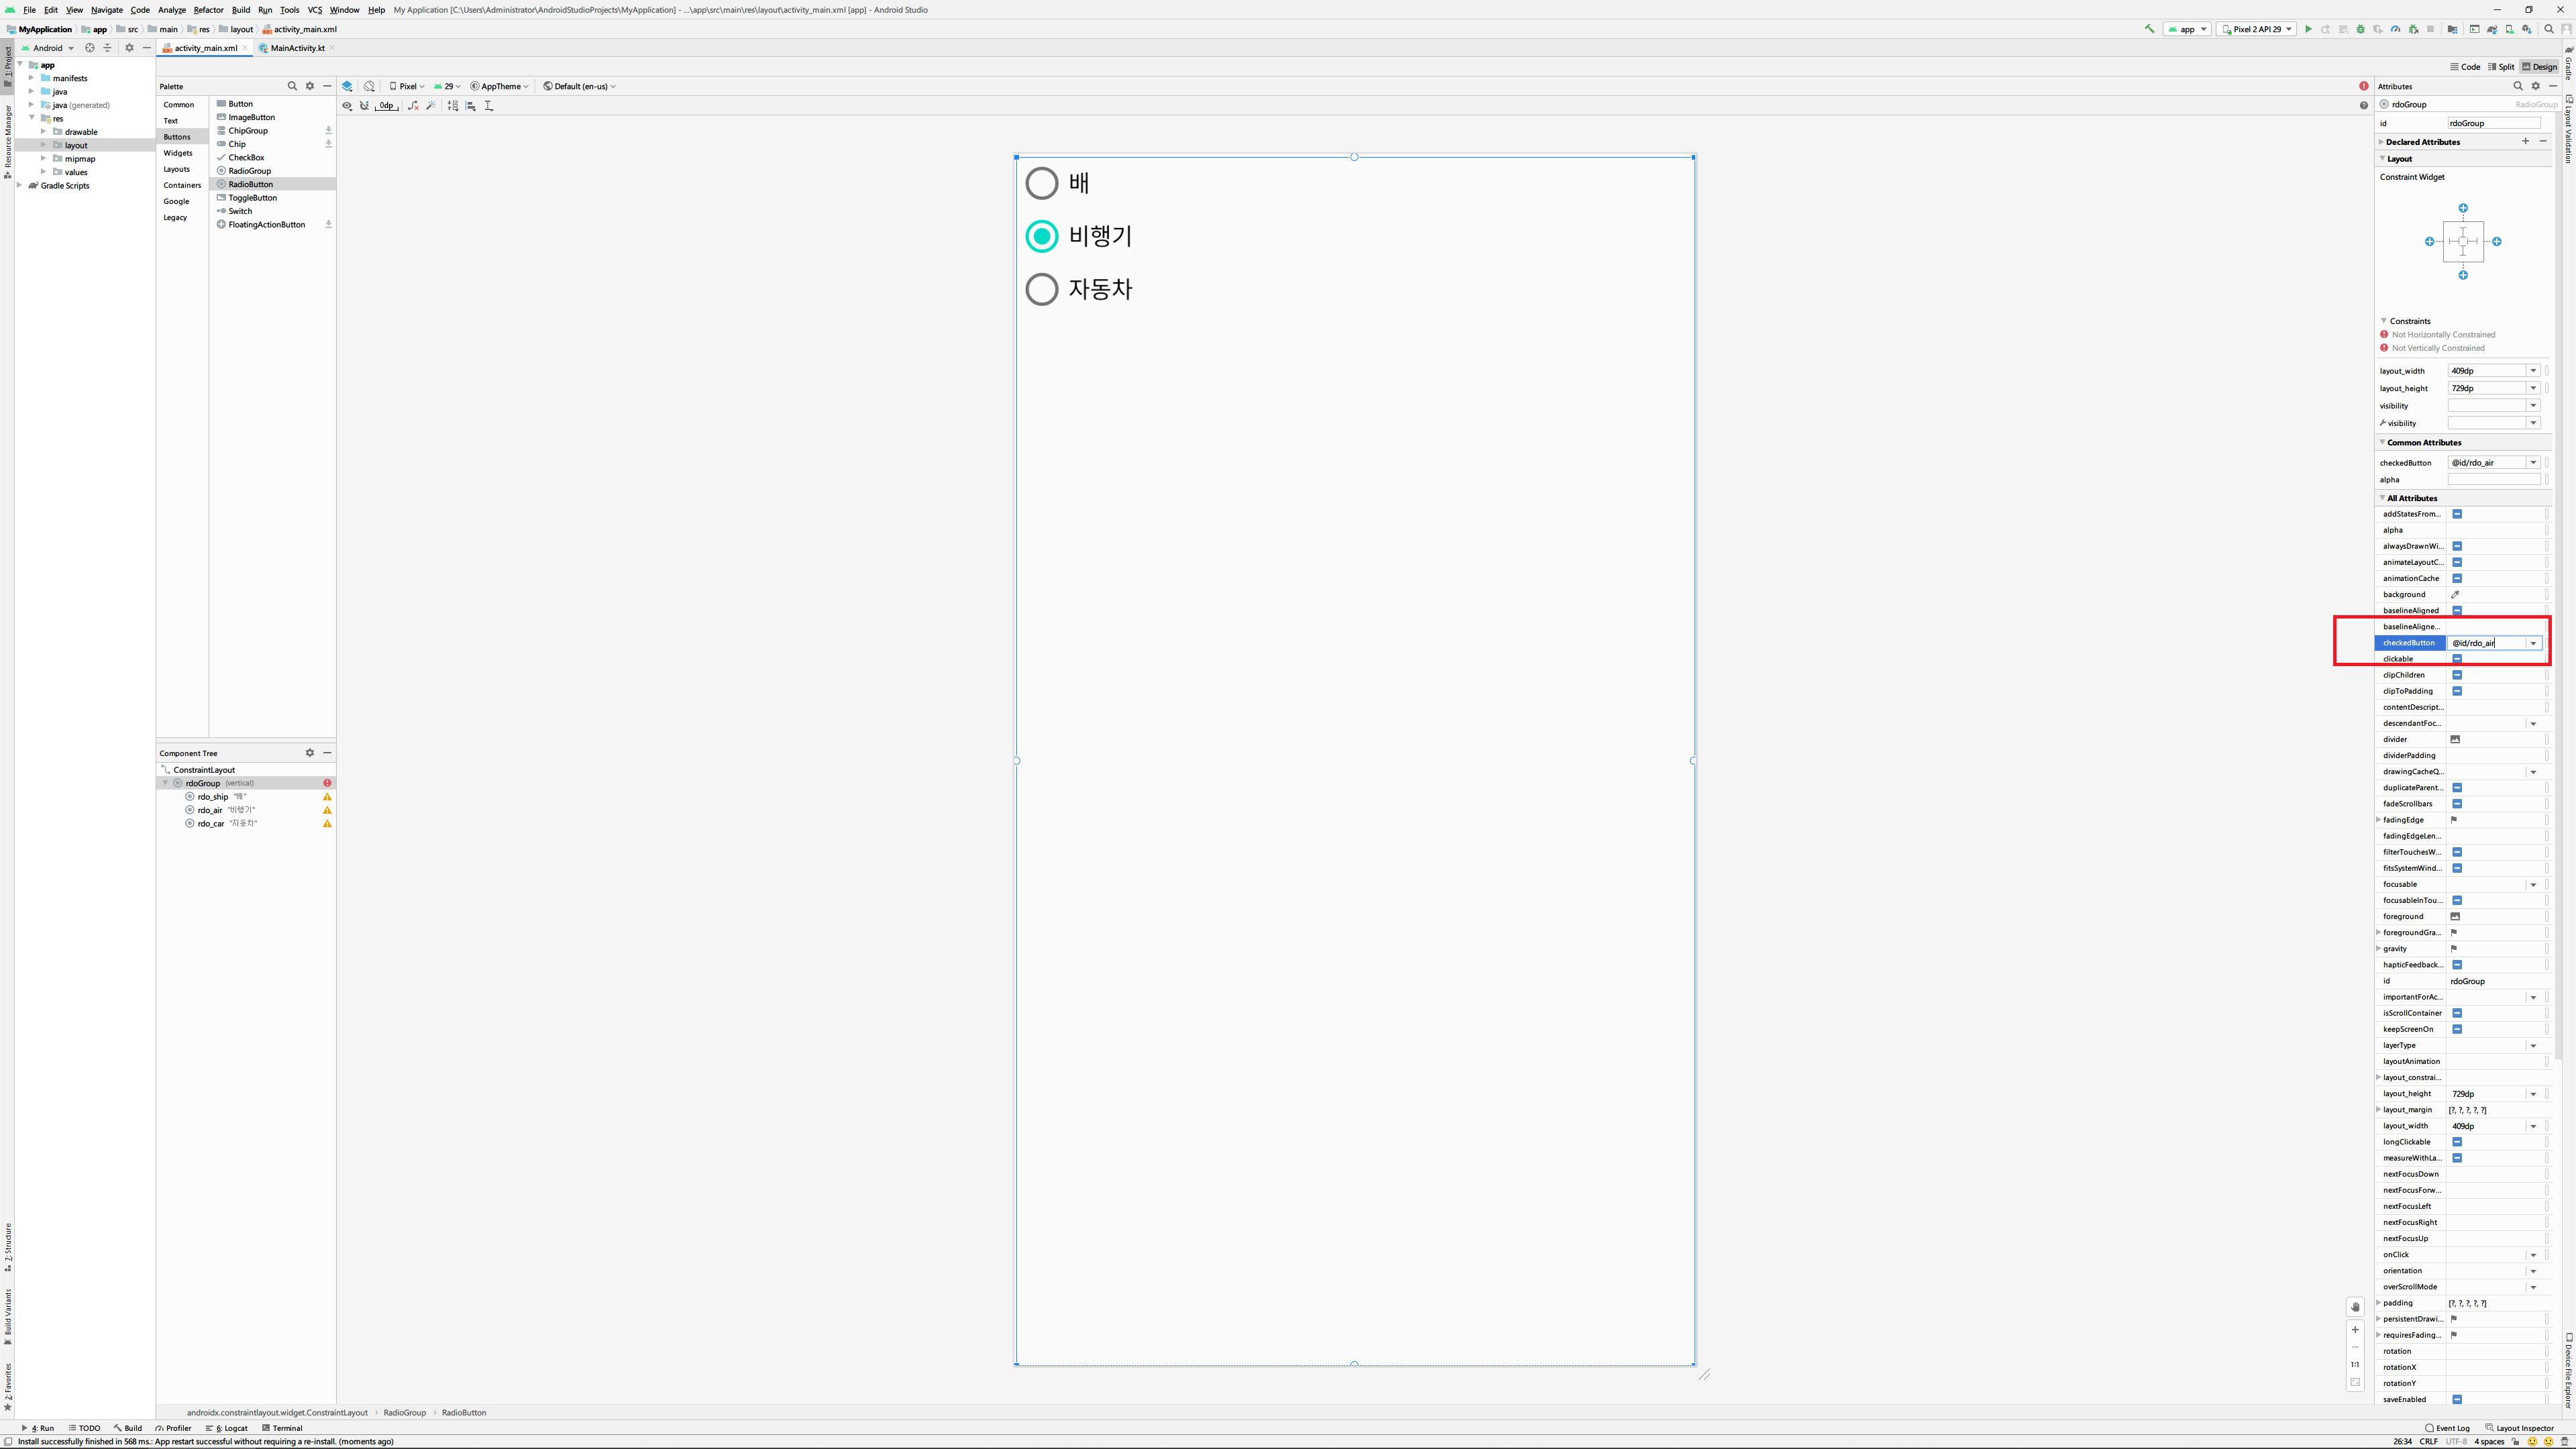
Task: Select the 배 radio button in preview
Action: click(x=1041, y=183)
